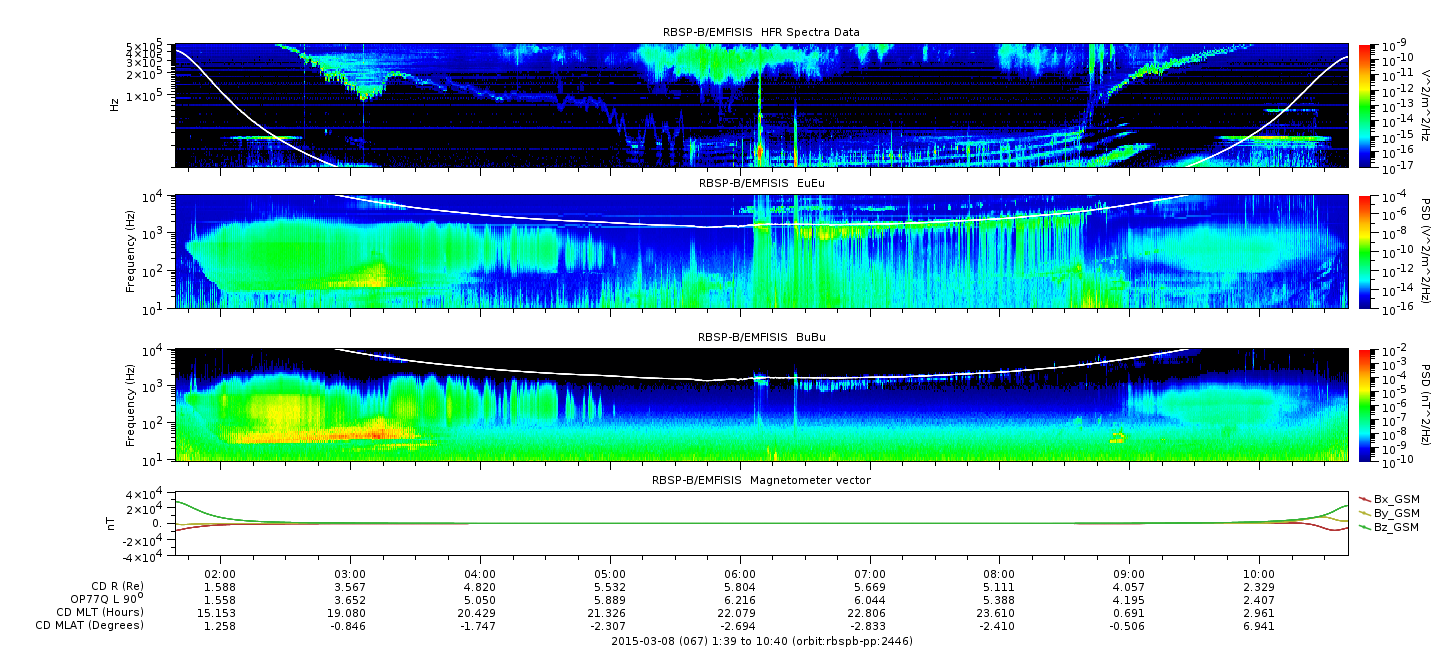The width and height of the screenshot is (1447, 658).
Task: Click the date and orbit footer text
Action: [761, 641]
